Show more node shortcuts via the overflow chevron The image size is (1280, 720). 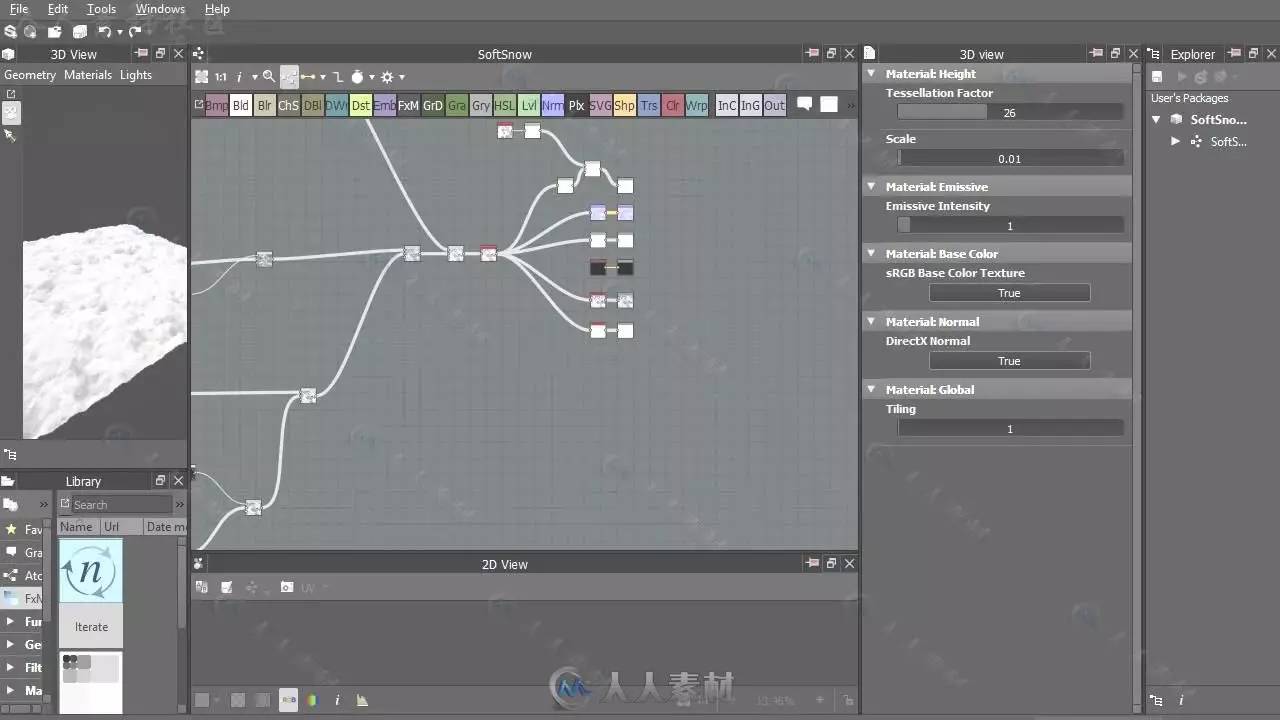click(x=851, y=105)
